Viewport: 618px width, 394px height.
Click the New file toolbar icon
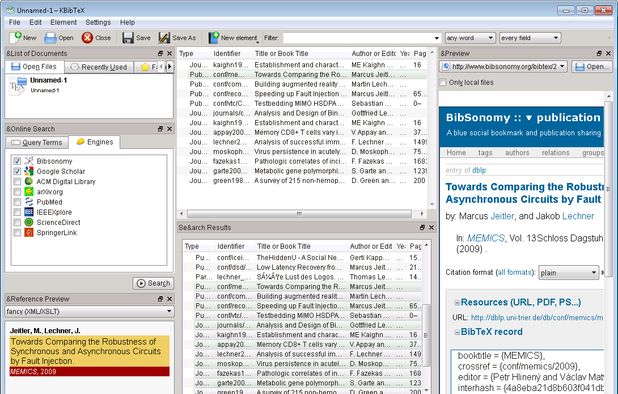[x=17, y=37]
